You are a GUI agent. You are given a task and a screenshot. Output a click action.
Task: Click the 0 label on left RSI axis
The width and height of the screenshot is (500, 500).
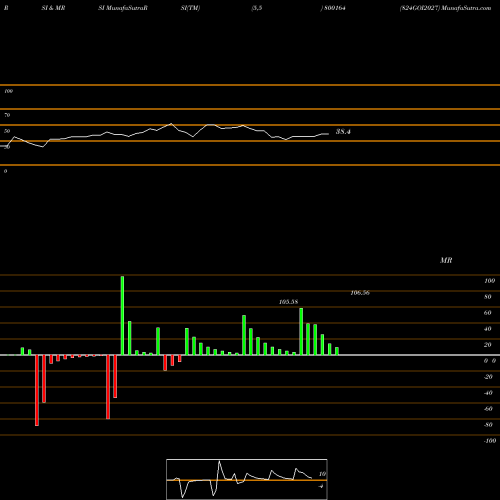[x=5, y=171]
